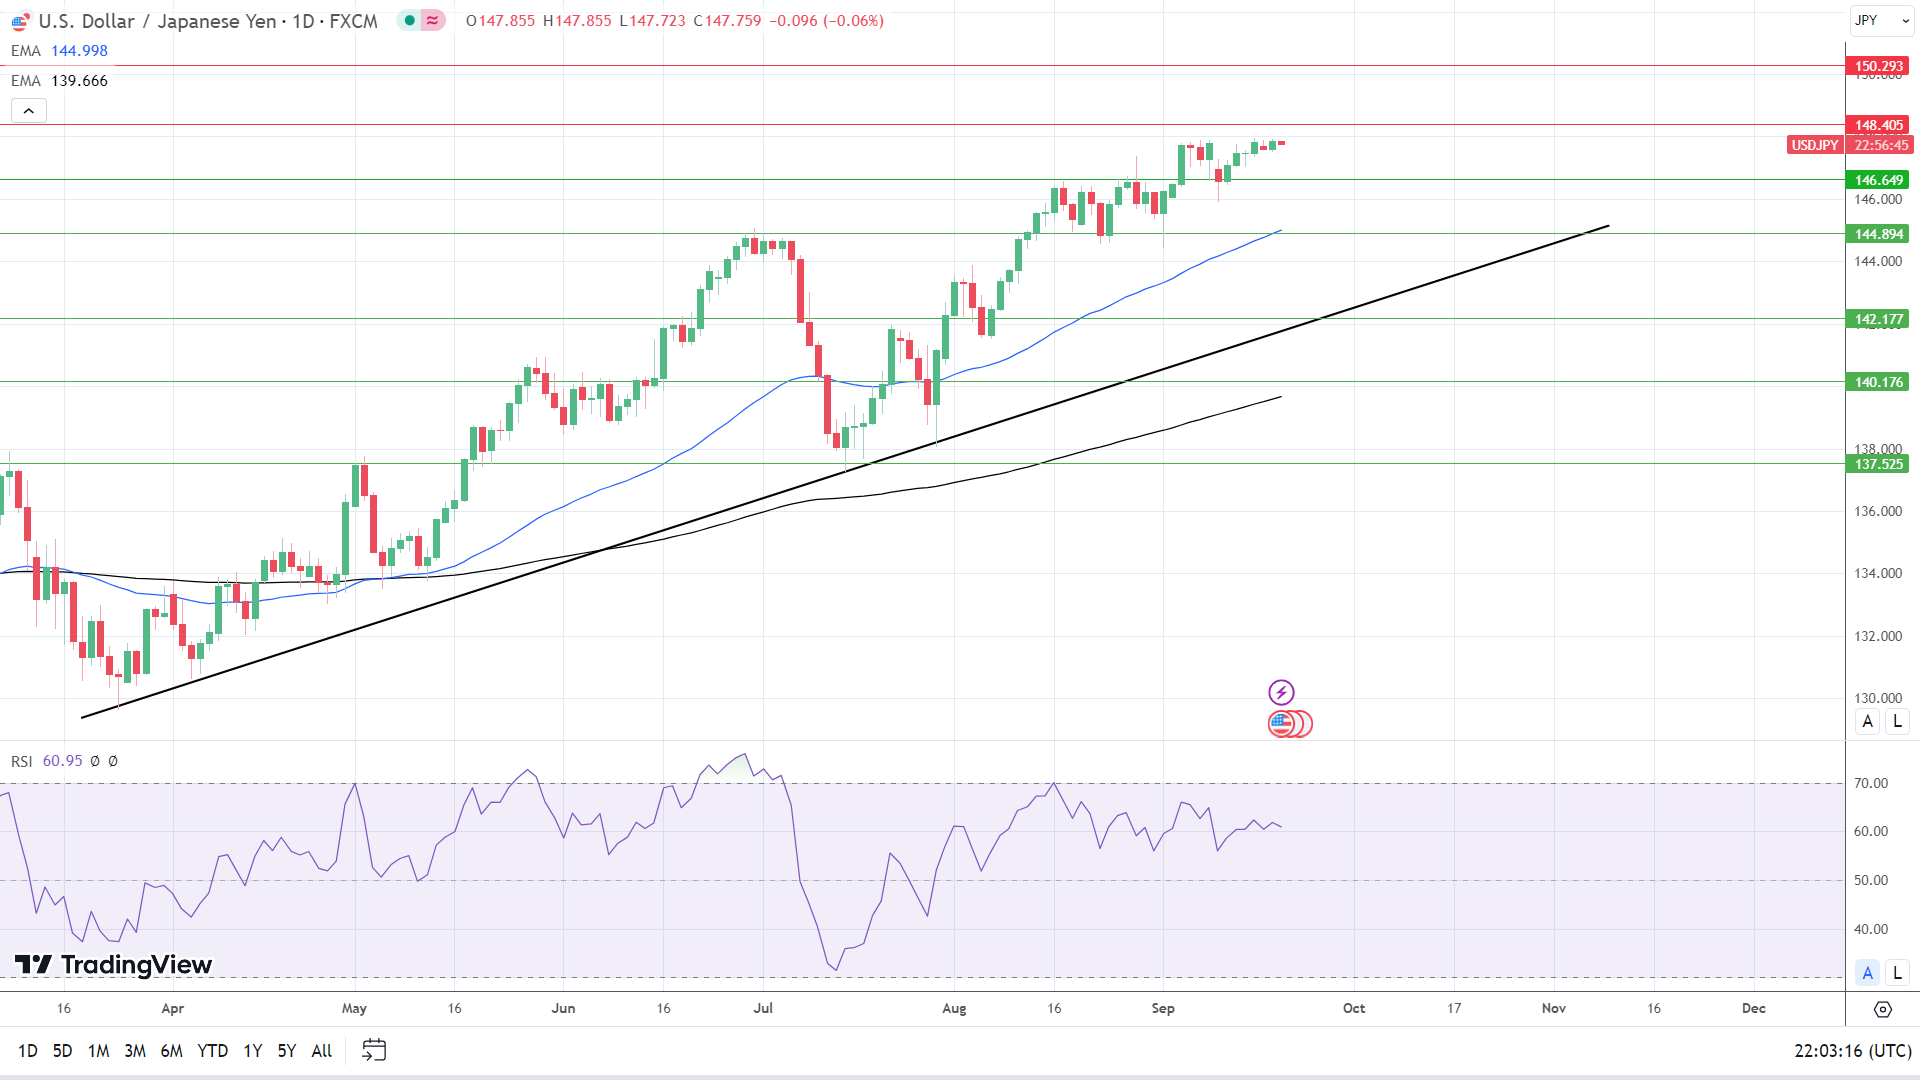Toggle auto scale on price axis

(x=1867, y=721)
